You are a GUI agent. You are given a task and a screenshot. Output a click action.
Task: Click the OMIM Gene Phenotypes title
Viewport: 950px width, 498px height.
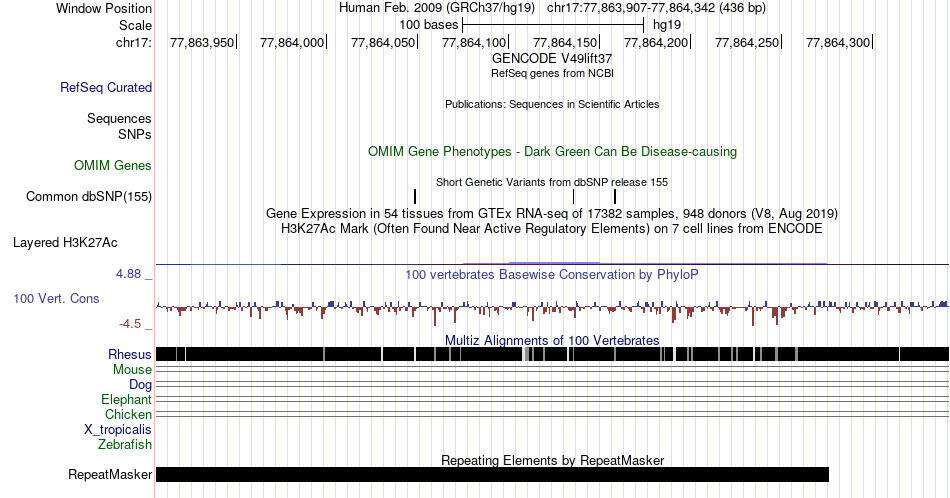coord(552,151)
